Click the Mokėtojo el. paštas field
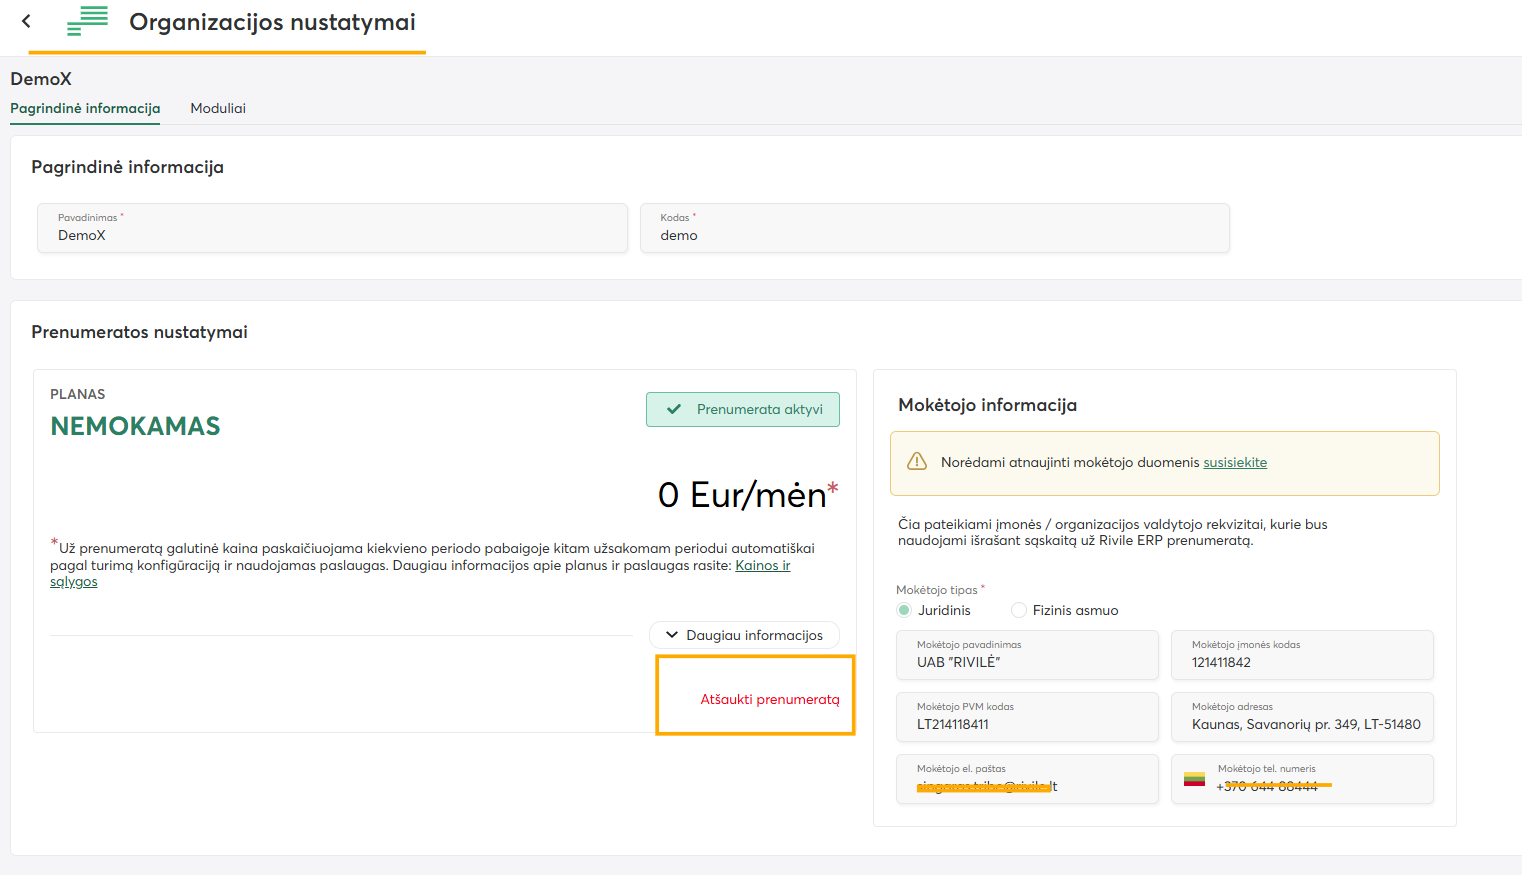The width and height of the screenshot is (1522, 875). click(x=1027, y=779)
